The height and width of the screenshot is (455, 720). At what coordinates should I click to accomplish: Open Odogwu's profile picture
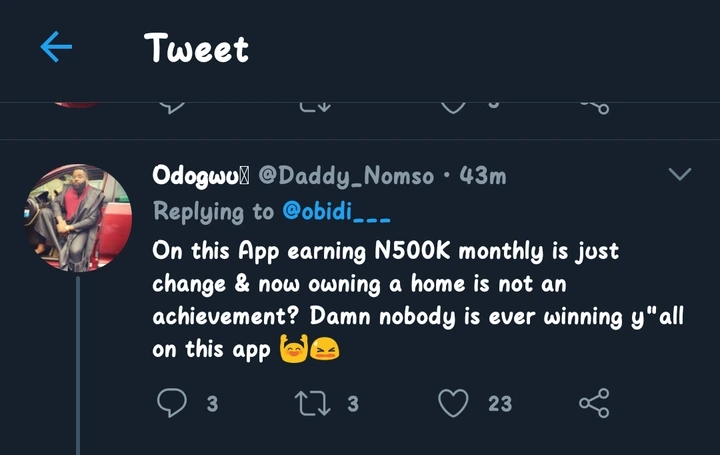77,219
